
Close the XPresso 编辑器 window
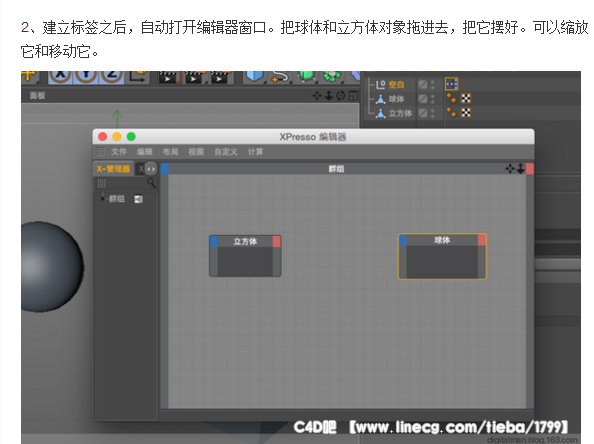(102, 137)
